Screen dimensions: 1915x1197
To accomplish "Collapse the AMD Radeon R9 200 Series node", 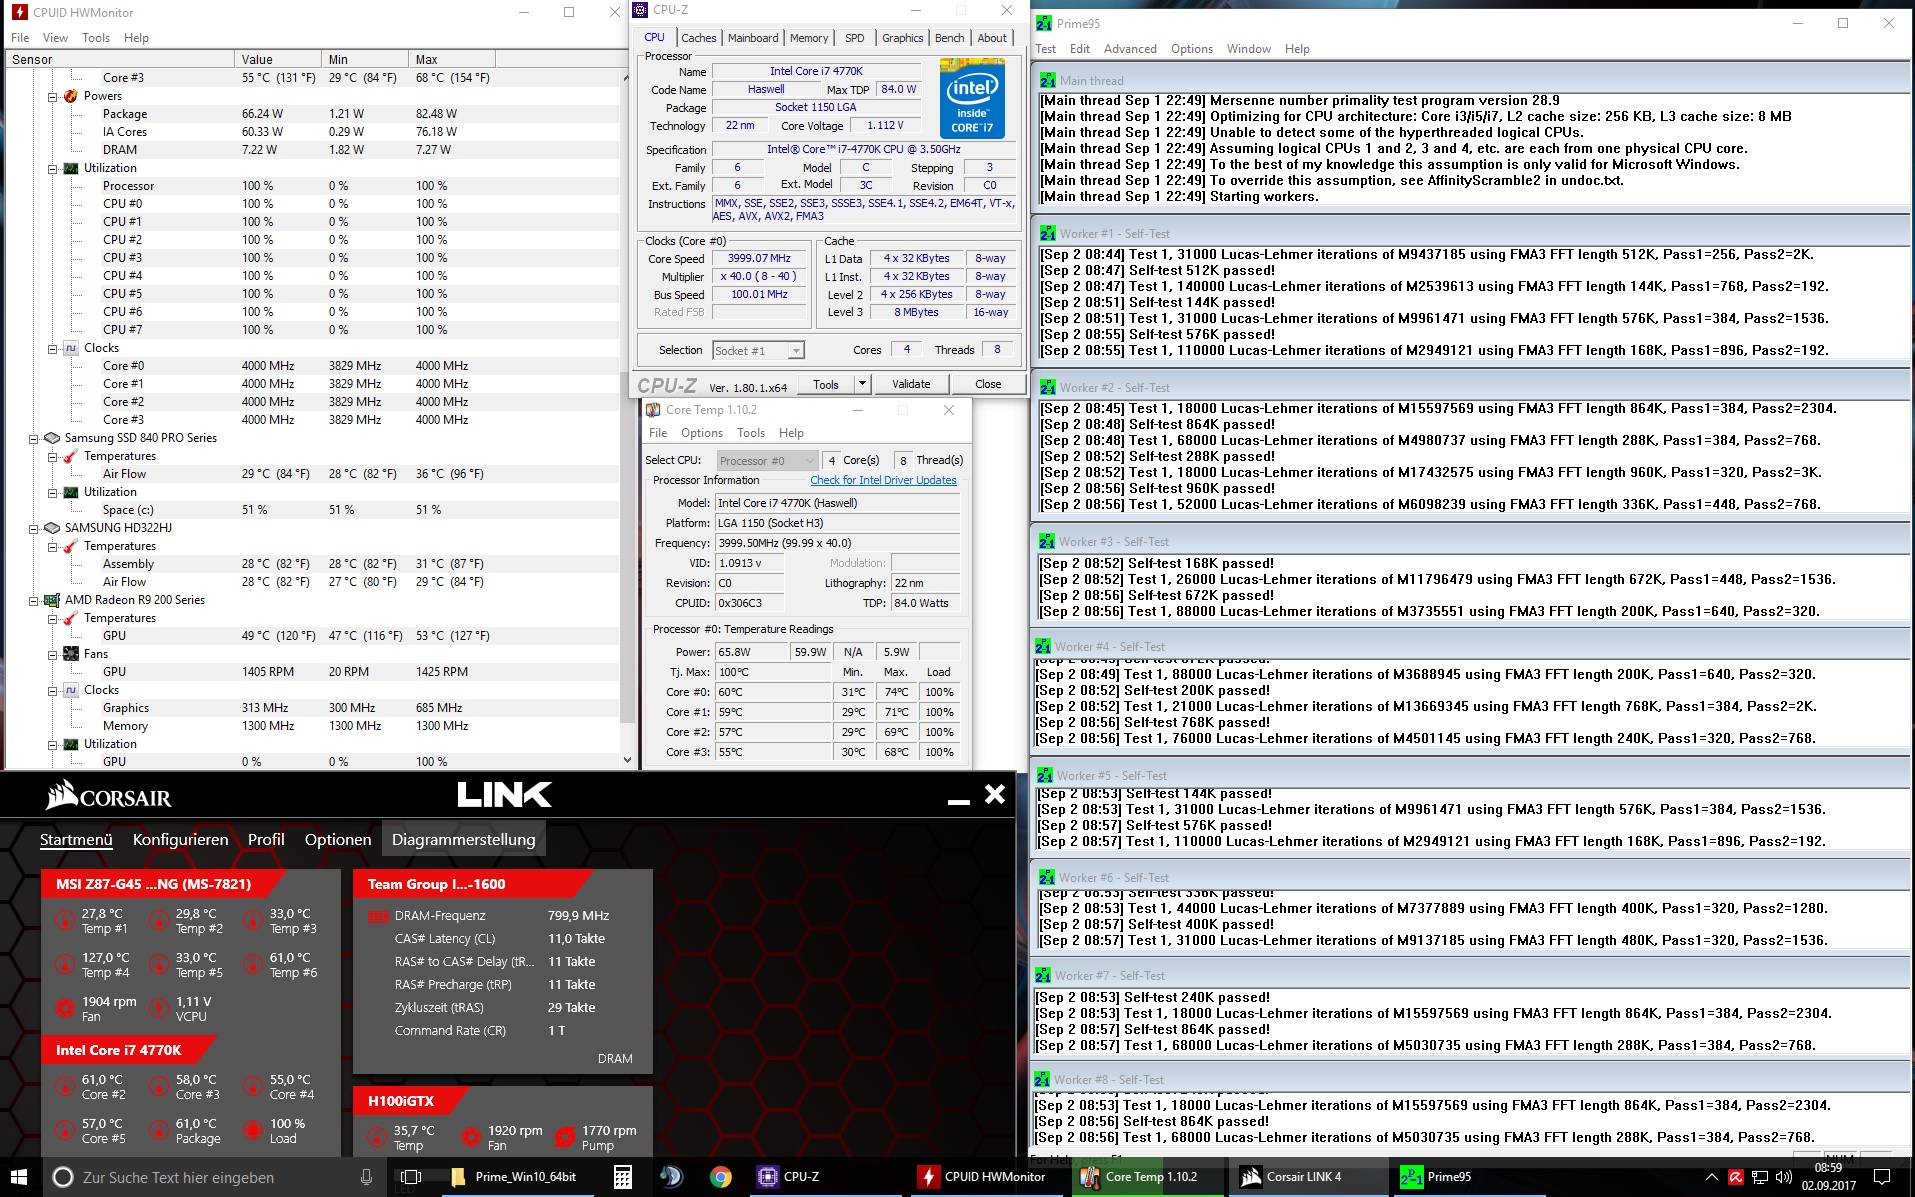I will click(x=33, y=600).
